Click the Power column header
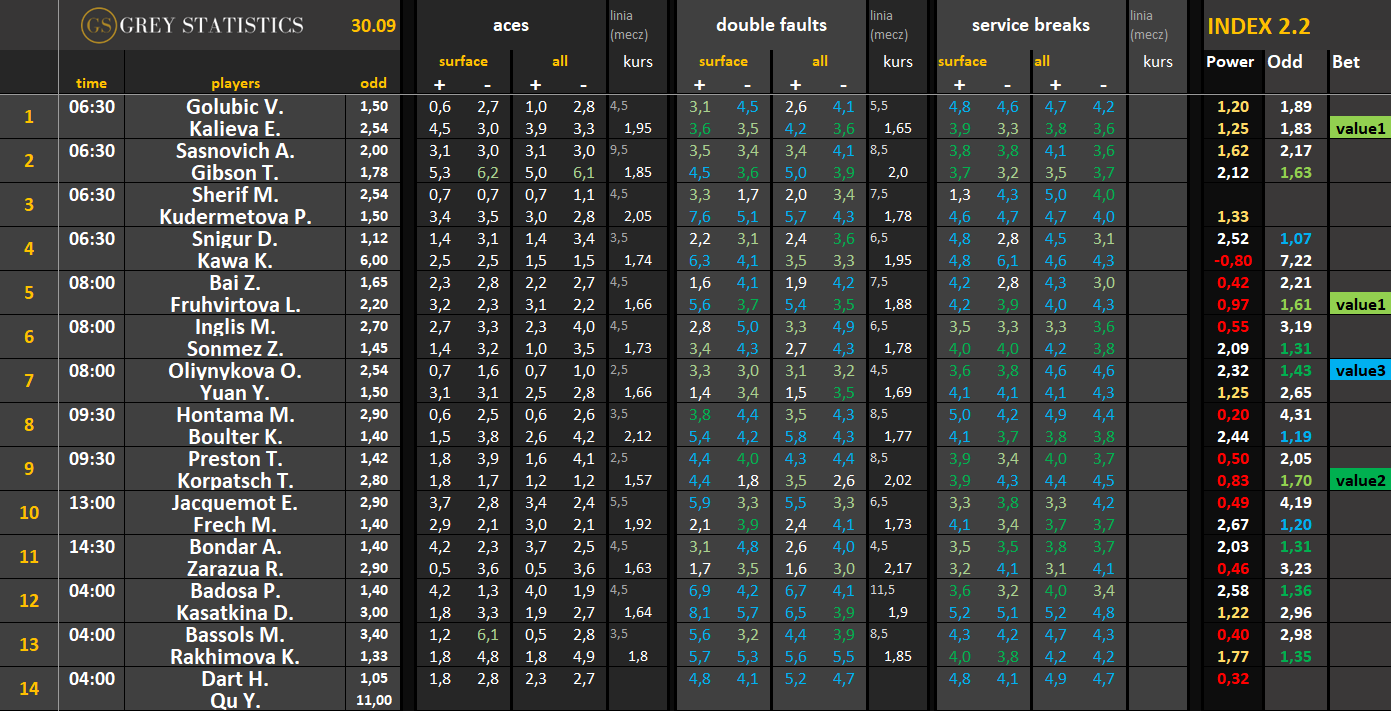This screenshot has height=711, width=1391. coord(1230,62)
